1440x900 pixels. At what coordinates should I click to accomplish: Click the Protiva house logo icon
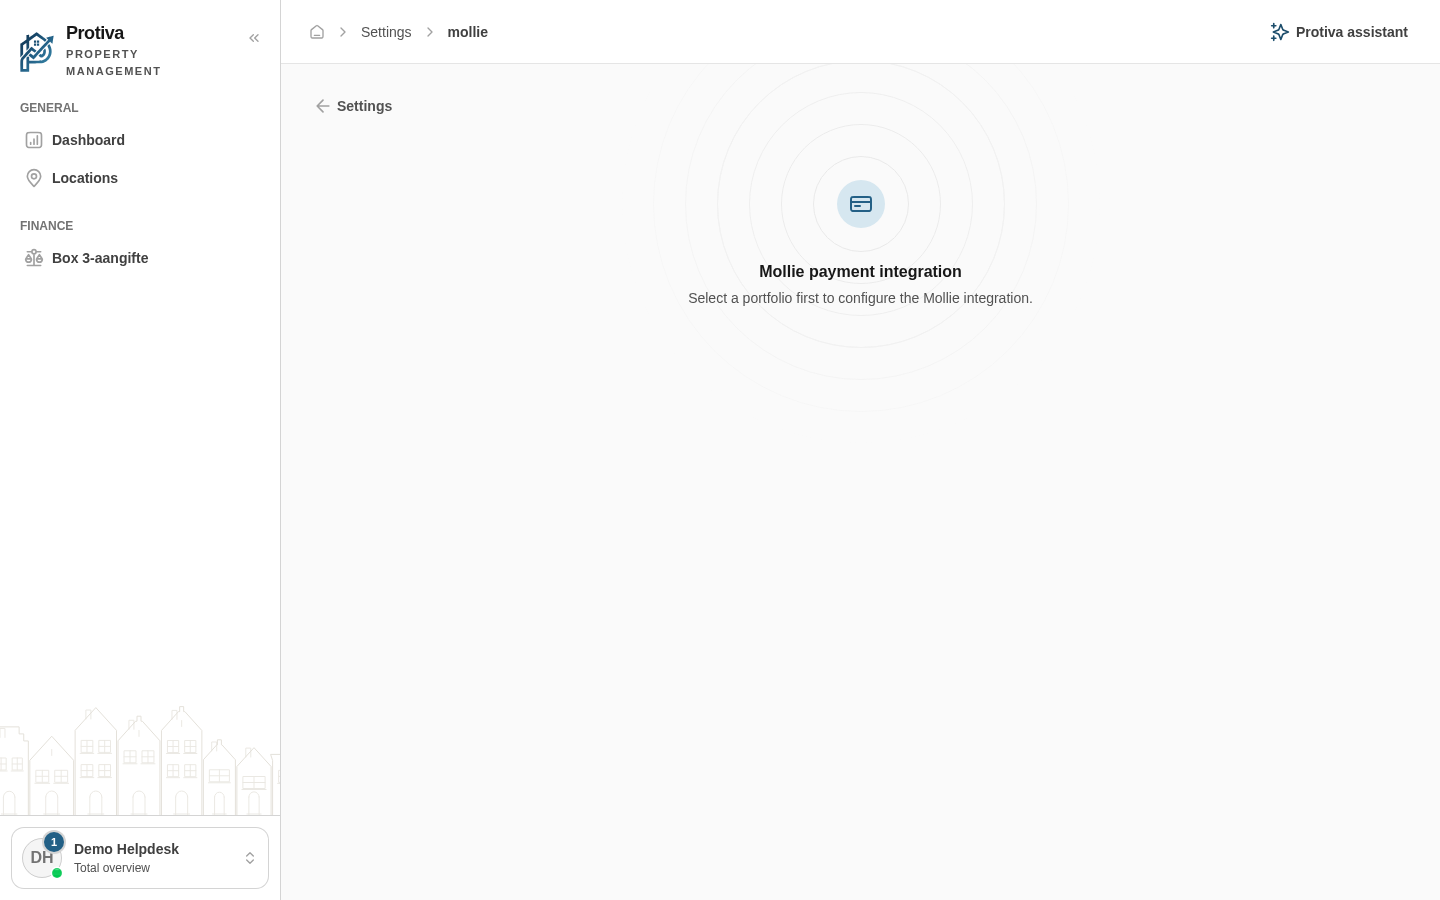[x=37, y=52]
